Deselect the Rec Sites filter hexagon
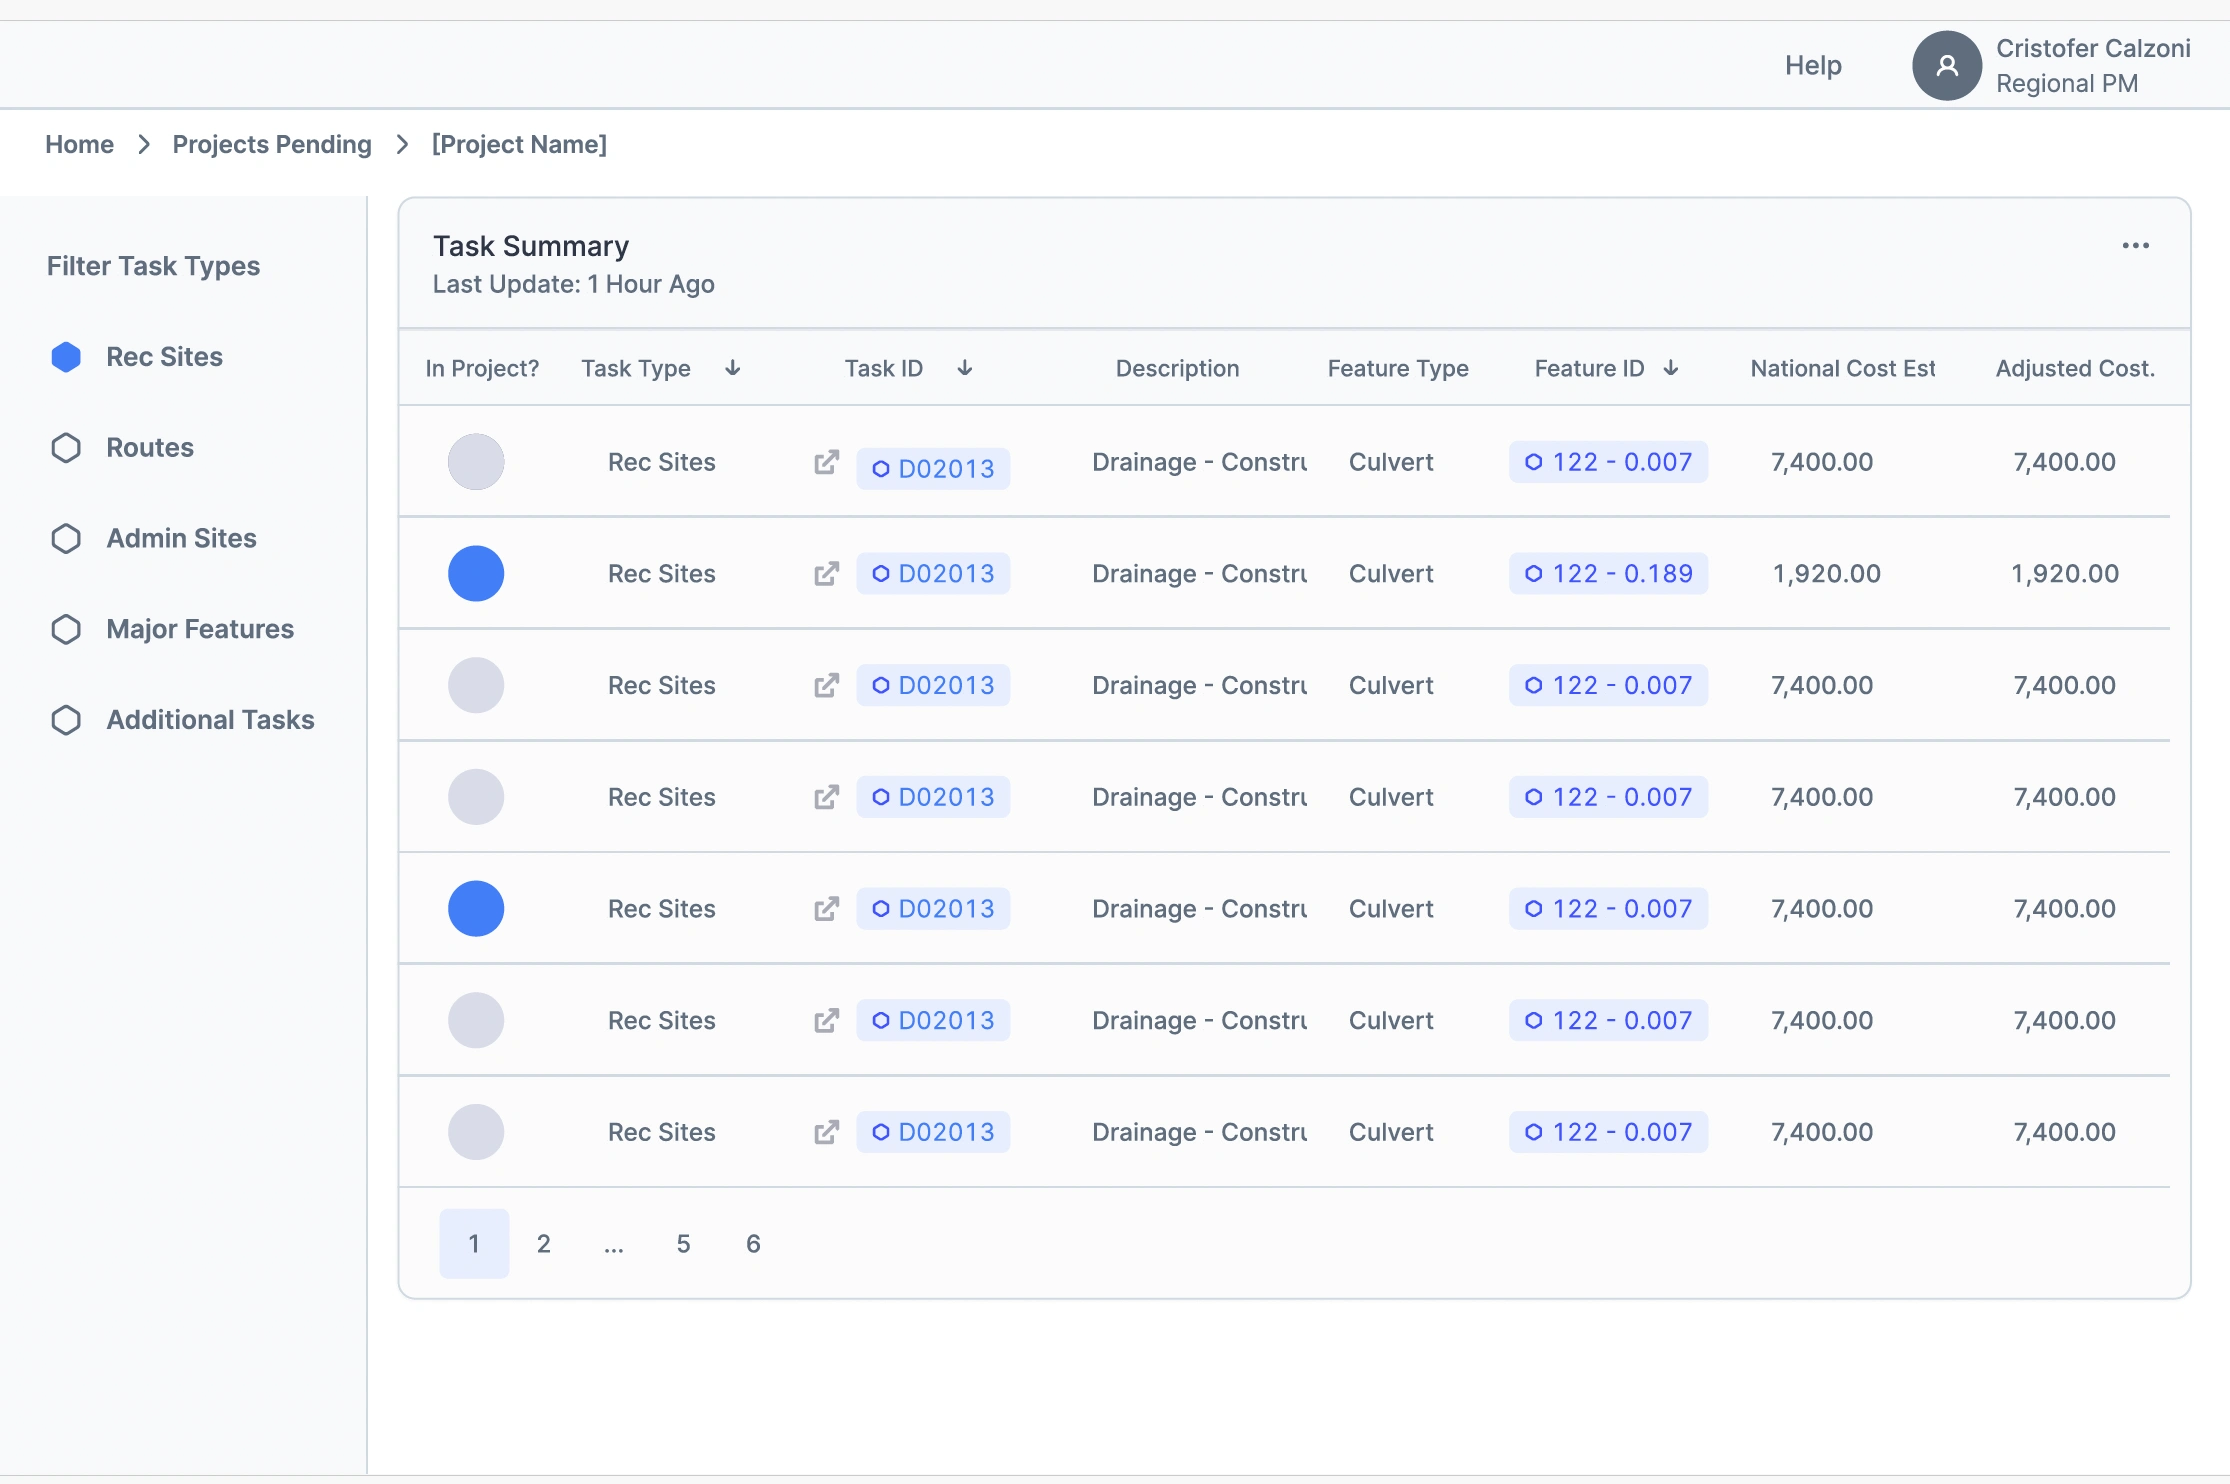The width and height of the screenshot is (2230, 1484). [66, 357]
